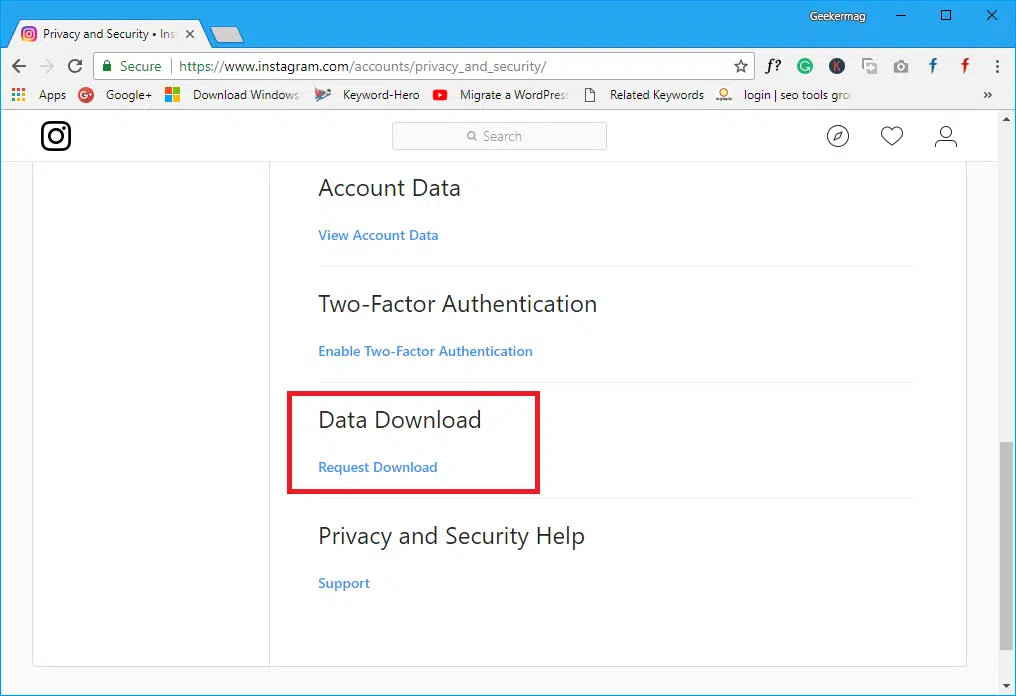Screen dimensions: 1016x696
Task: Open Chrome's three-dot menu
Action: click(997, 66)
